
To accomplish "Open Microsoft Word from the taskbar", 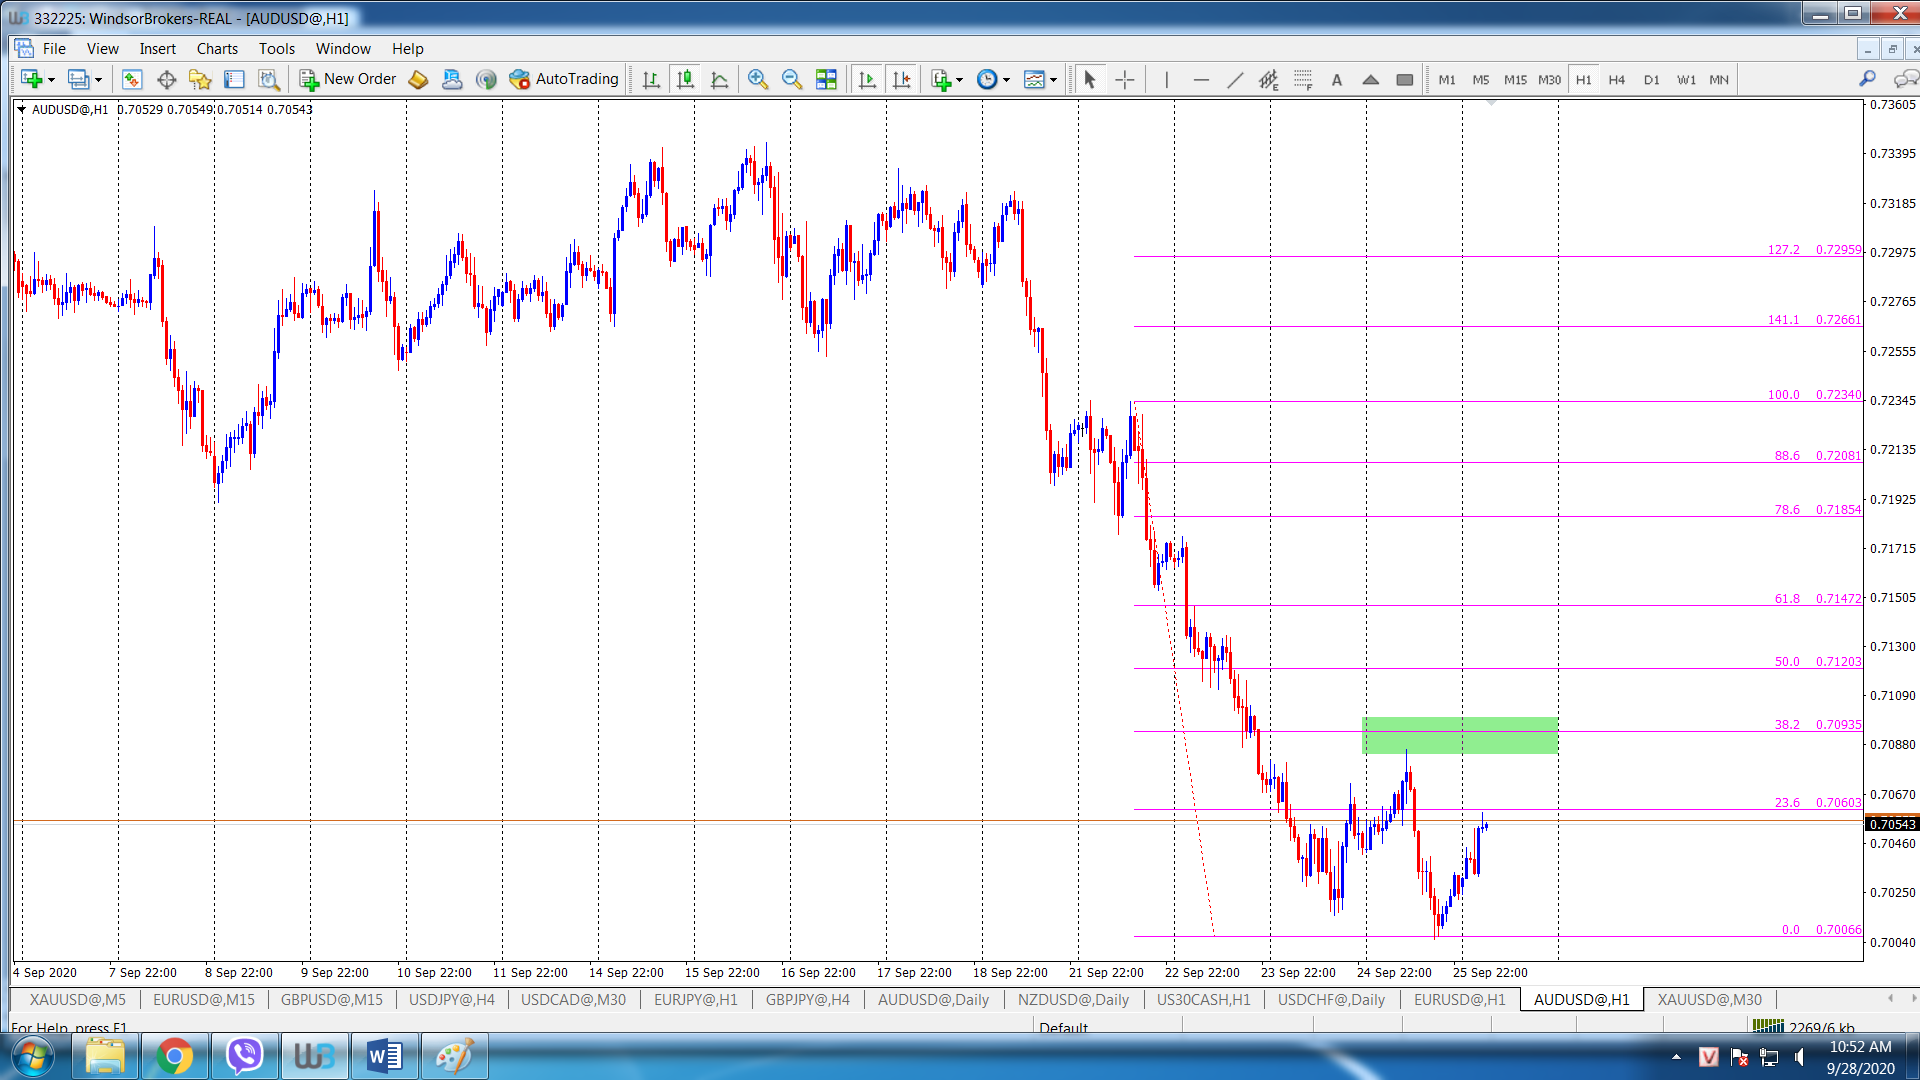I will (384, 1056).
